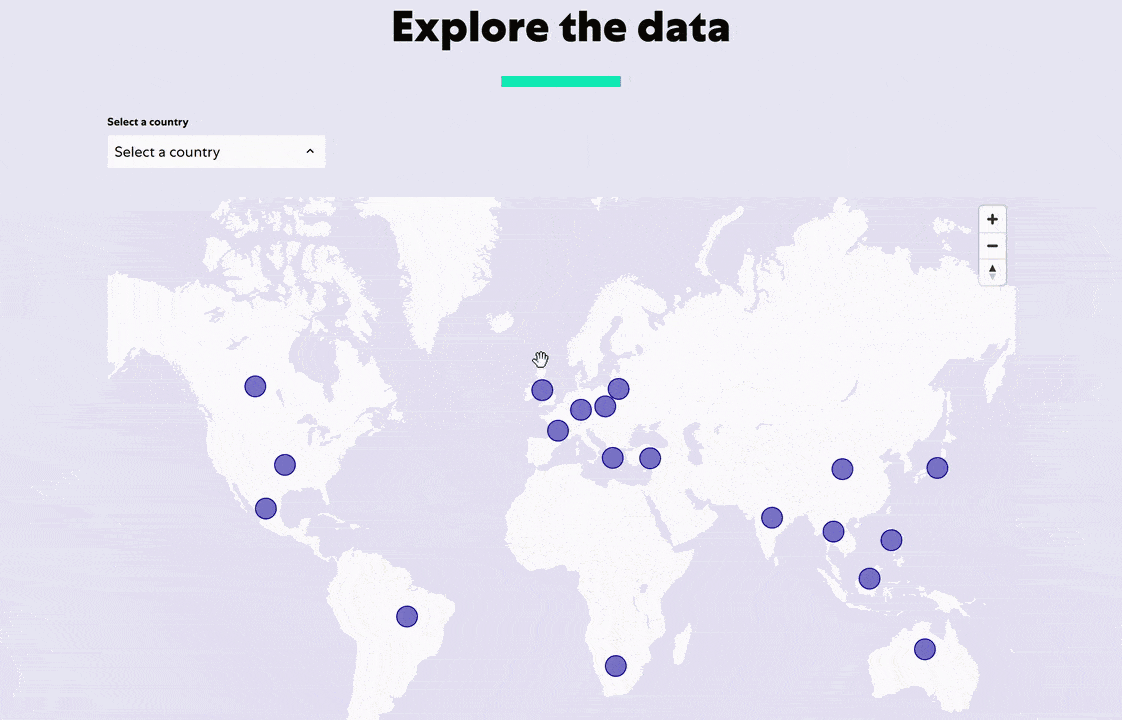Select the Brazil data marker
Viewport: 1122px width, 720px height.
coord(407,616)
